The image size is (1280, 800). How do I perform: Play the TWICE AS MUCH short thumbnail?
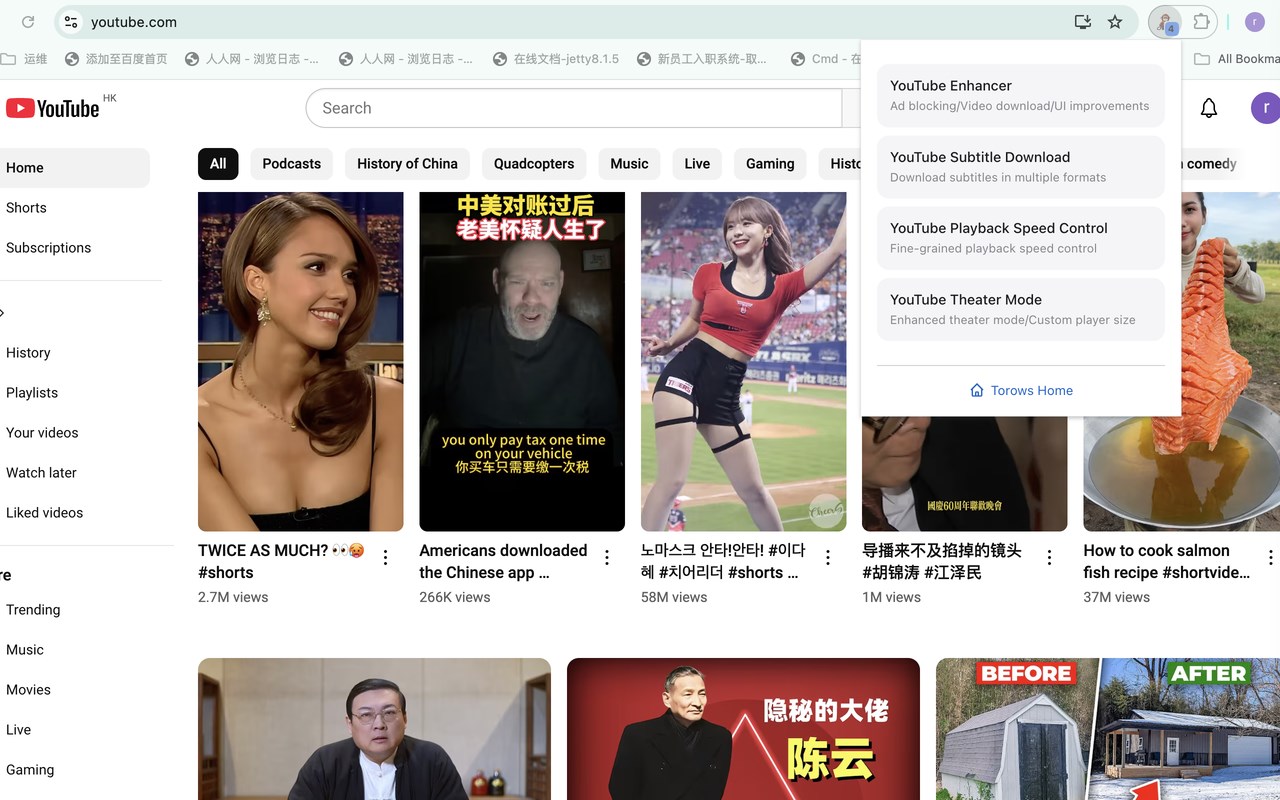301,362
